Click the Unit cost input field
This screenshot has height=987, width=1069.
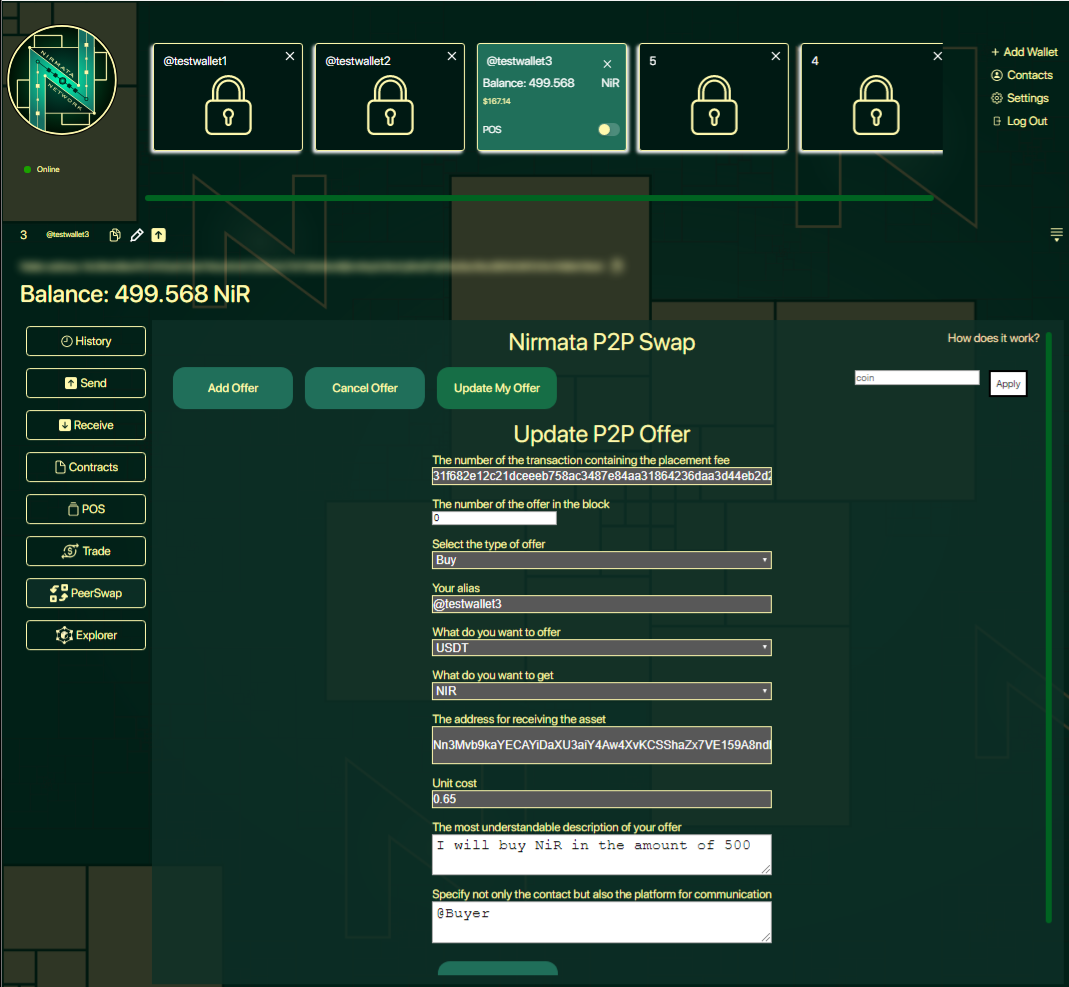pyautogui.click(x=601, y=799)
